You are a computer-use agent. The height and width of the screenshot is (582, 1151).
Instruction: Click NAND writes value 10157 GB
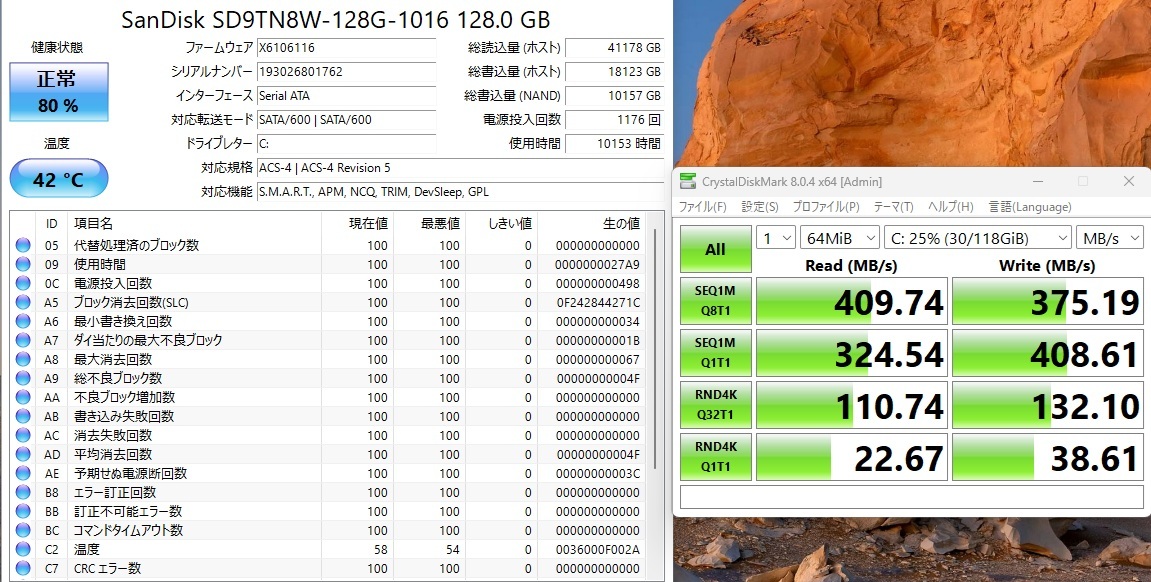[614, 95]
